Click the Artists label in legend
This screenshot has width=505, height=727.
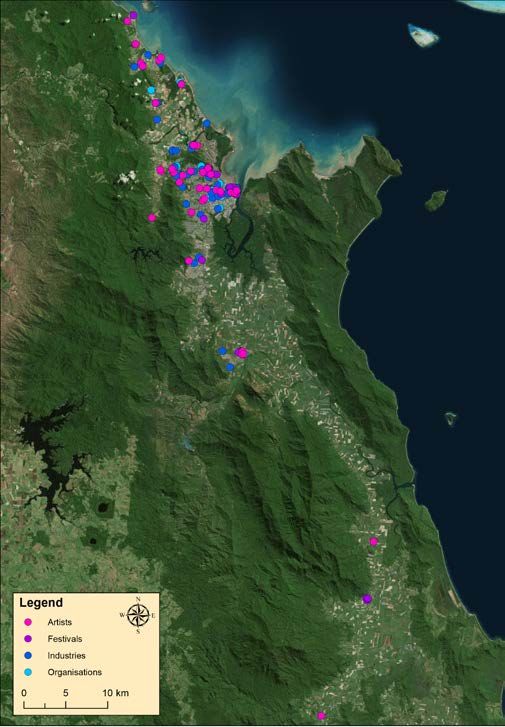[59, 622]
